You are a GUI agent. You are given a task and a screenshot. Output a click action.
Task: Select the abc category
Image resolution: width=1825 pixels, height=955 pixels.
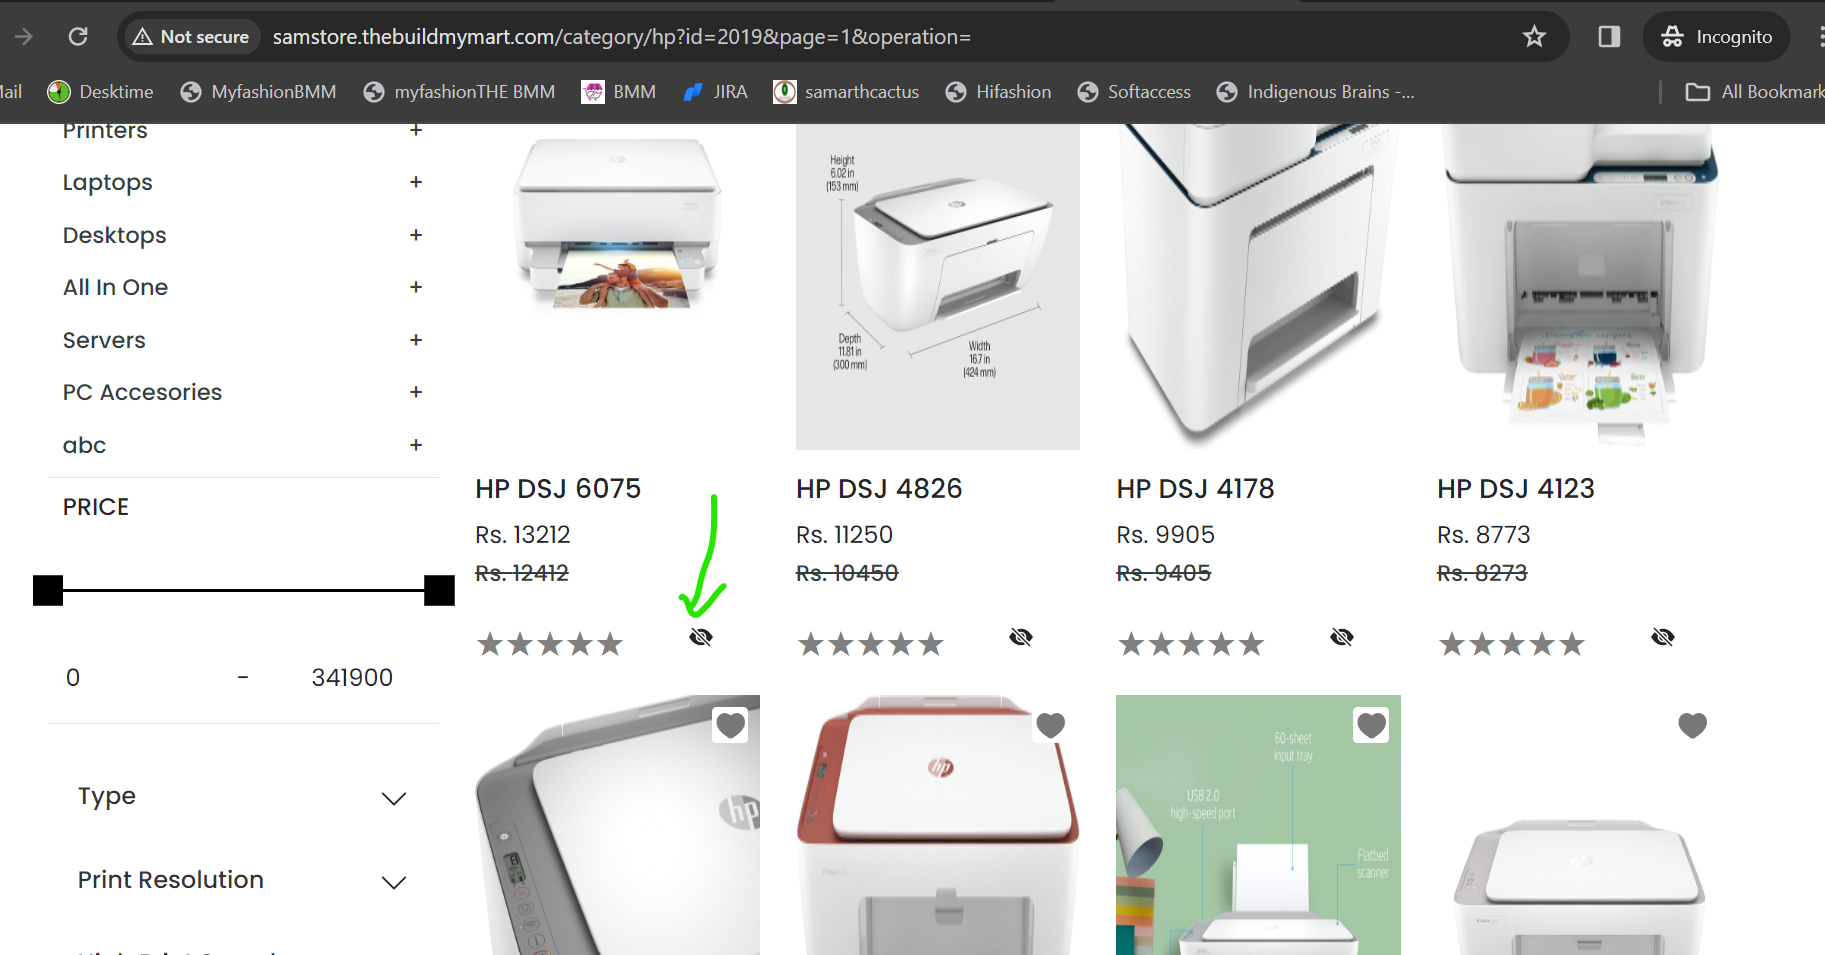85,445
